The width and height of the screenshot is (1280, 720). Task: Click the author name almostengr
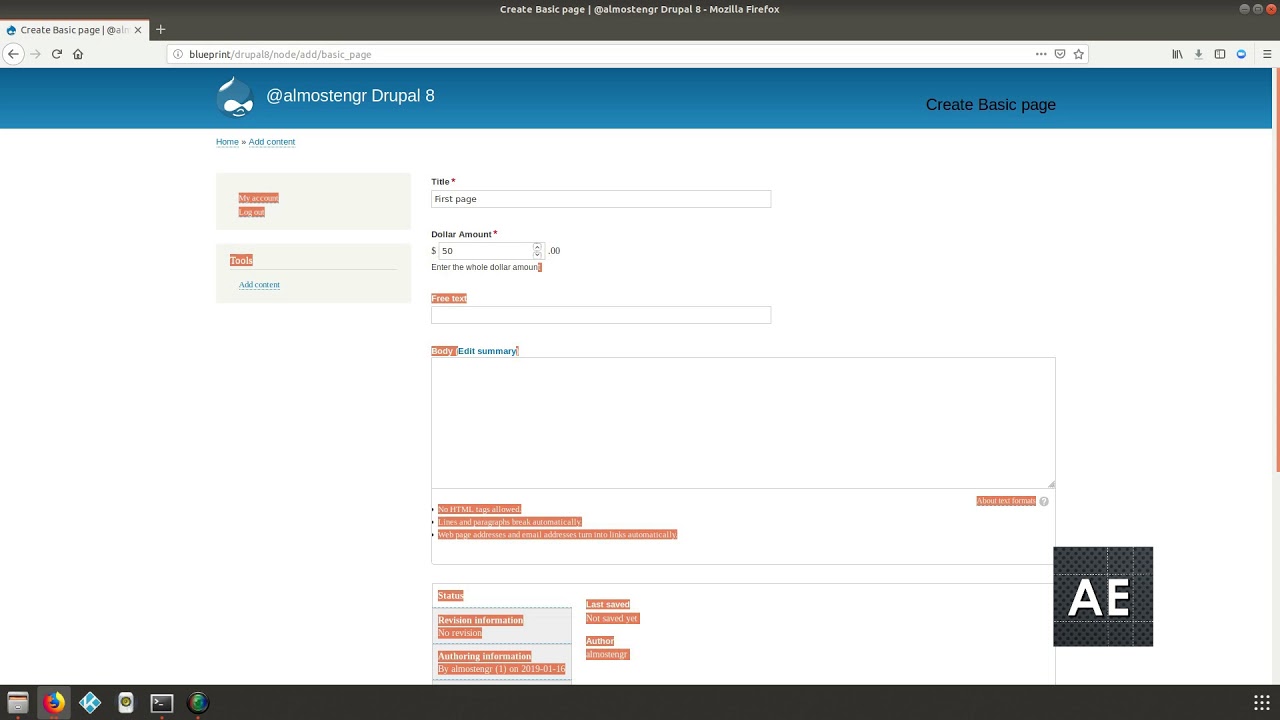click(607, 655)
